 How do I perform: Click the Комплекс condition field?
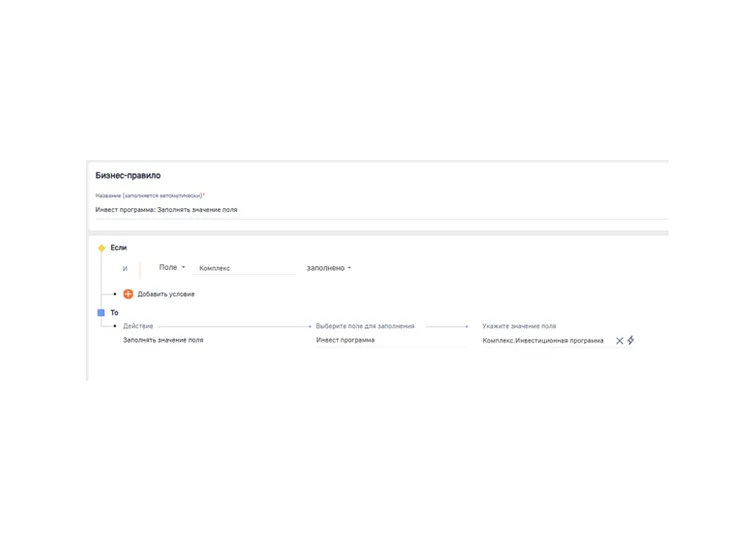click(245, 268)
